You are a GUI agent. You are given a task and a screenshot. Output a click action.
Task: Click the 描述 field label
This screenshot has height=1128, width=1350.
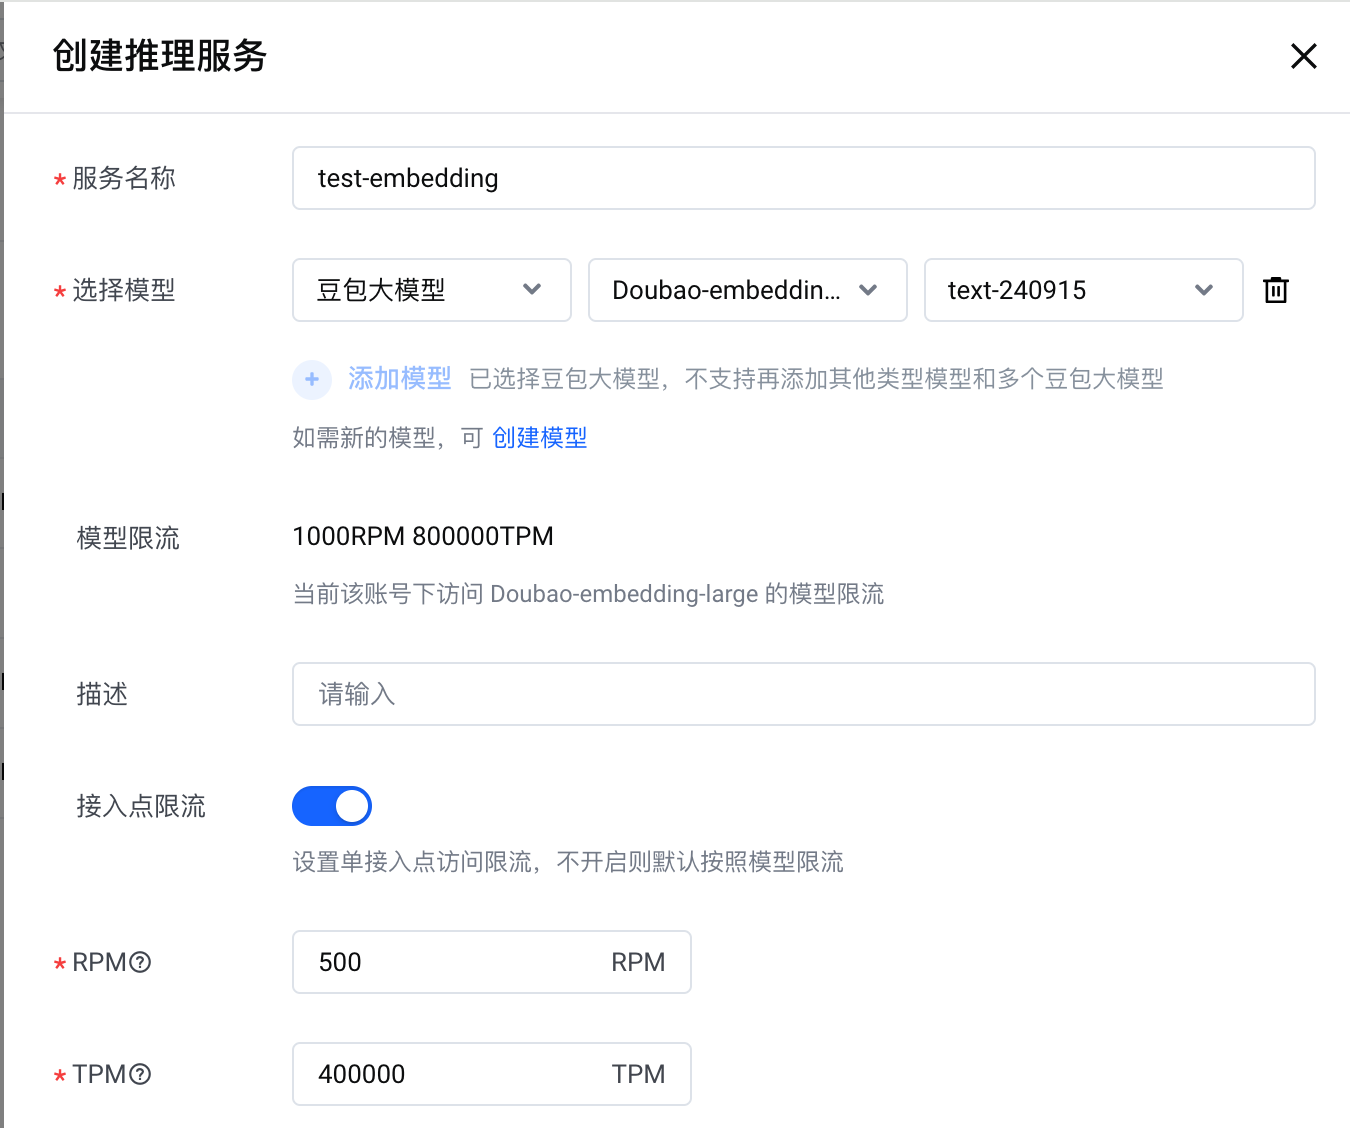(102, 694)
